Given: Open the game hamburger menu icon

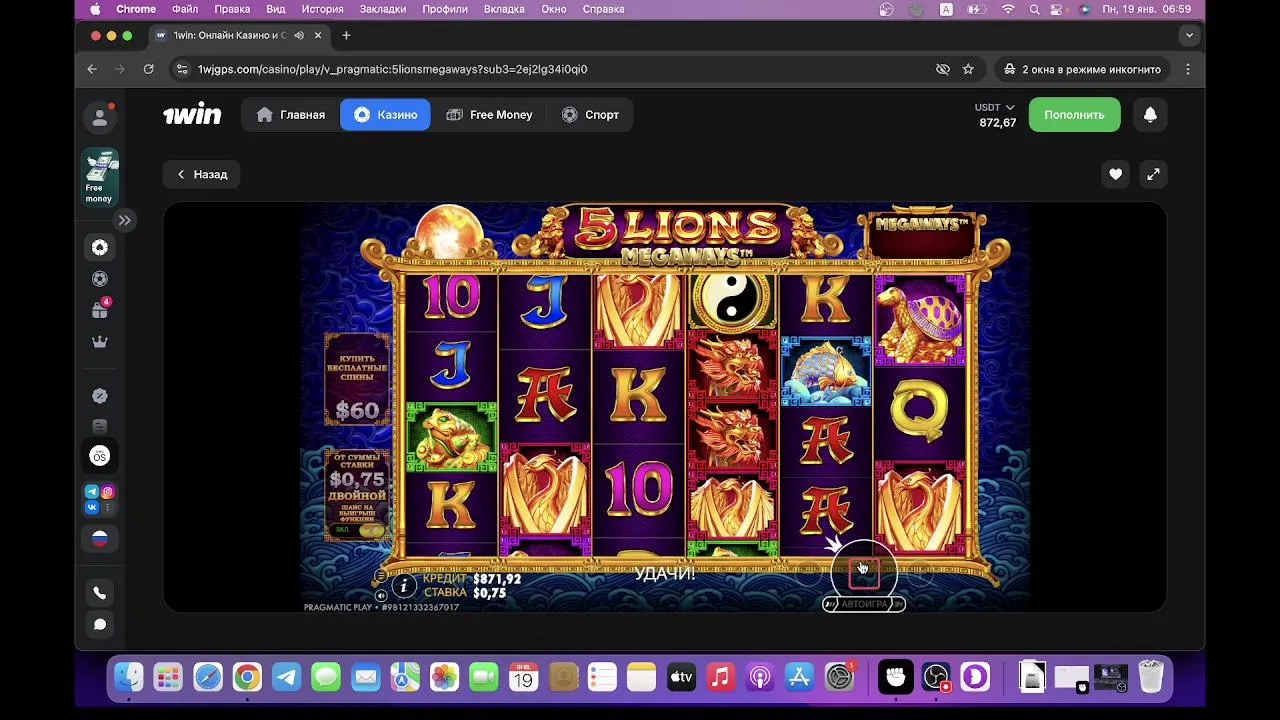Looking at the screenshot, I should tap(381, 576).
